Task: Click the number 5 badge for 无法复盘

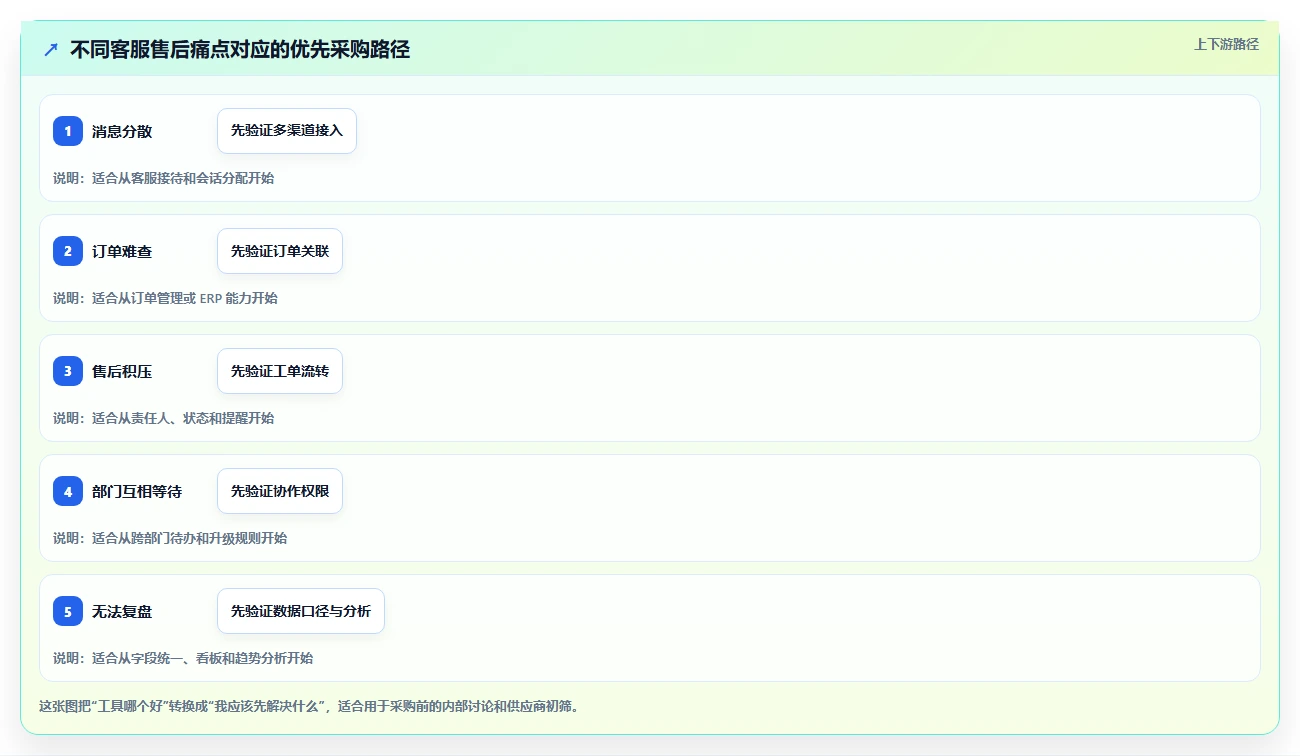Action: pyautogui.click(x=68, y=611)
